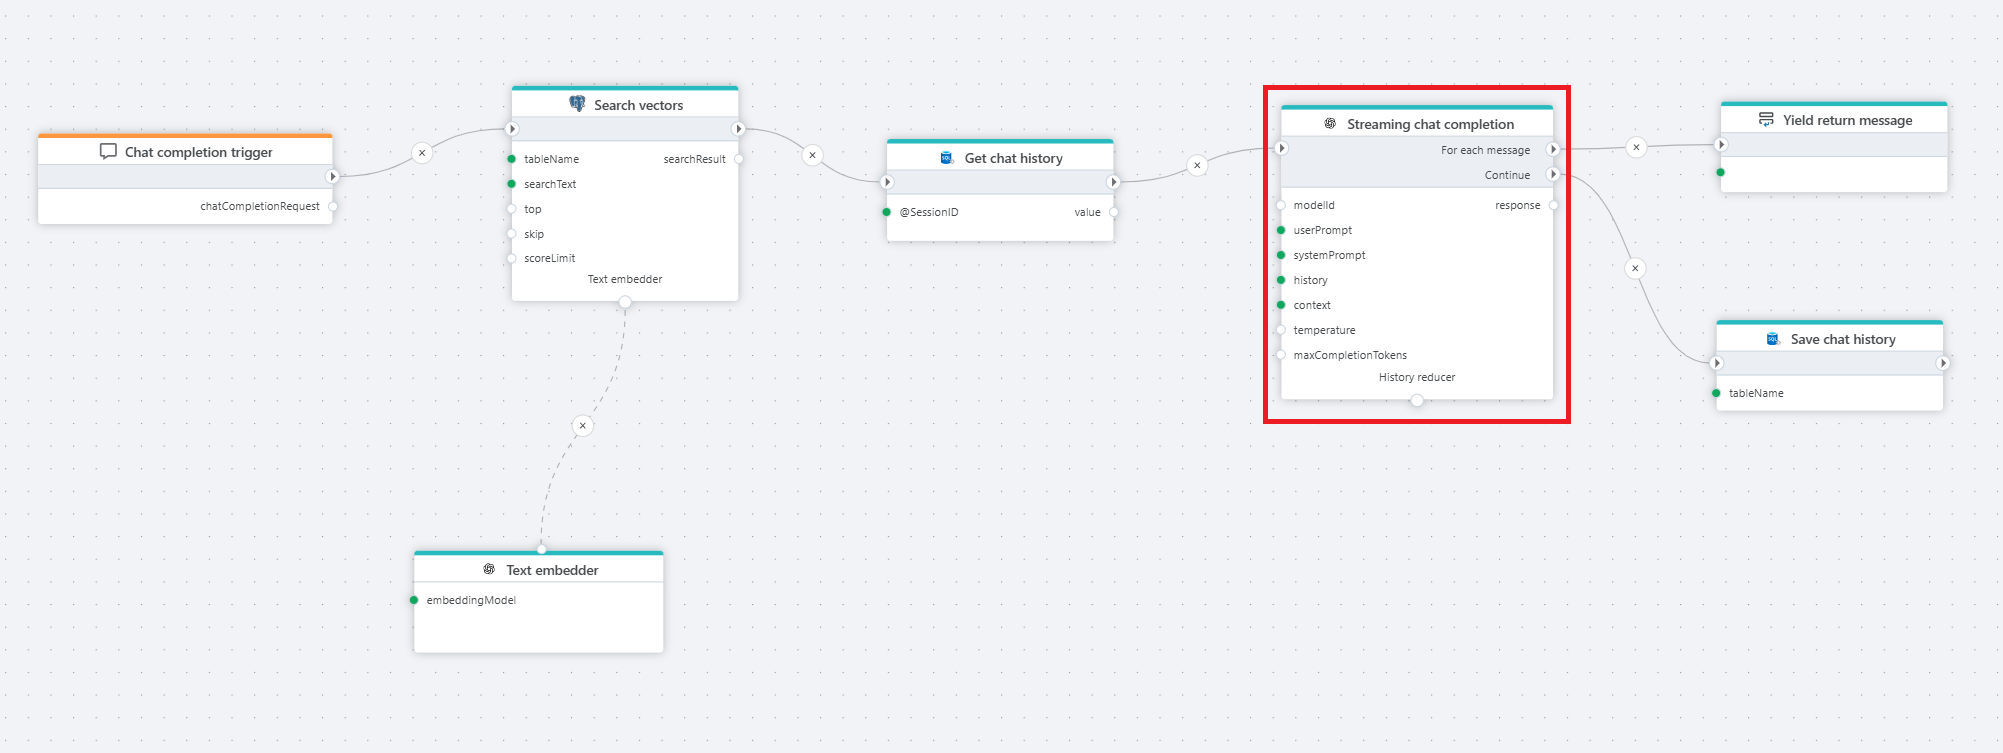Delete the Continue link to Save chat history
2003x753 pixels.
pos(1635,268)
